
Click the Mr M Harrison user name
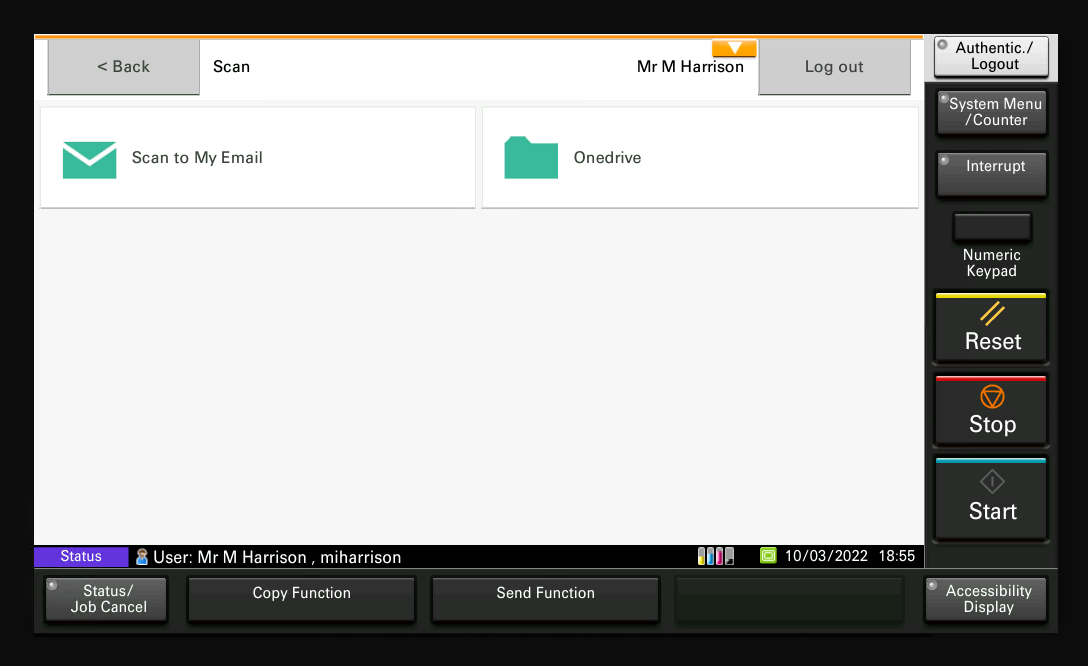click(x=690, y=67)
